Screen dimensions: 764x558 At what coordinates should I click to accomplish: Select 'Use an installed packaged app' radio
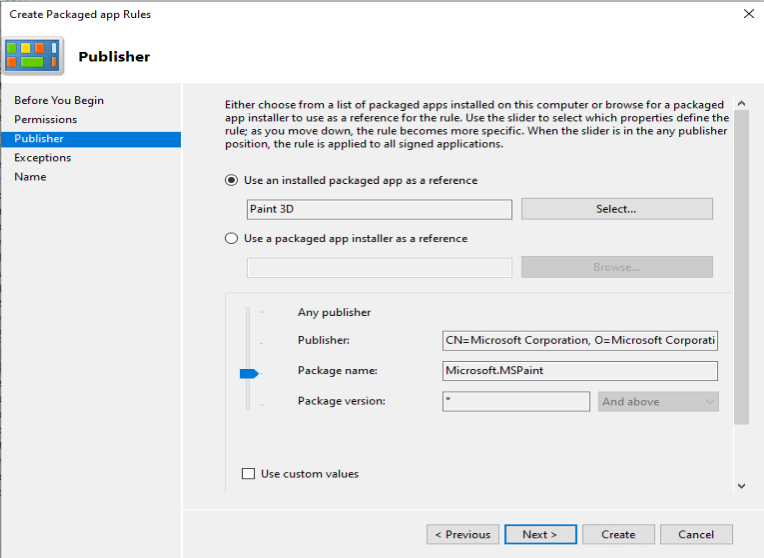click(231, 180)
